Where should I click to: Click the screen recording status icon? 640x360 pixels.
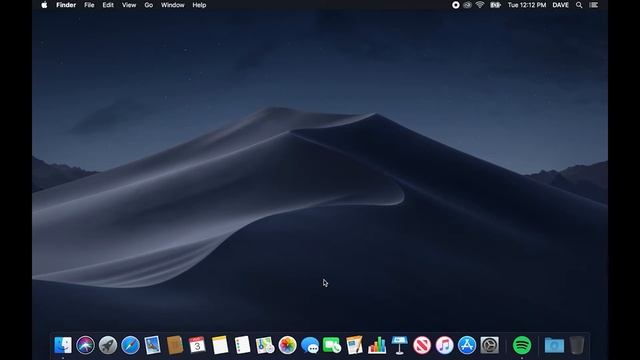pos(456,5)
